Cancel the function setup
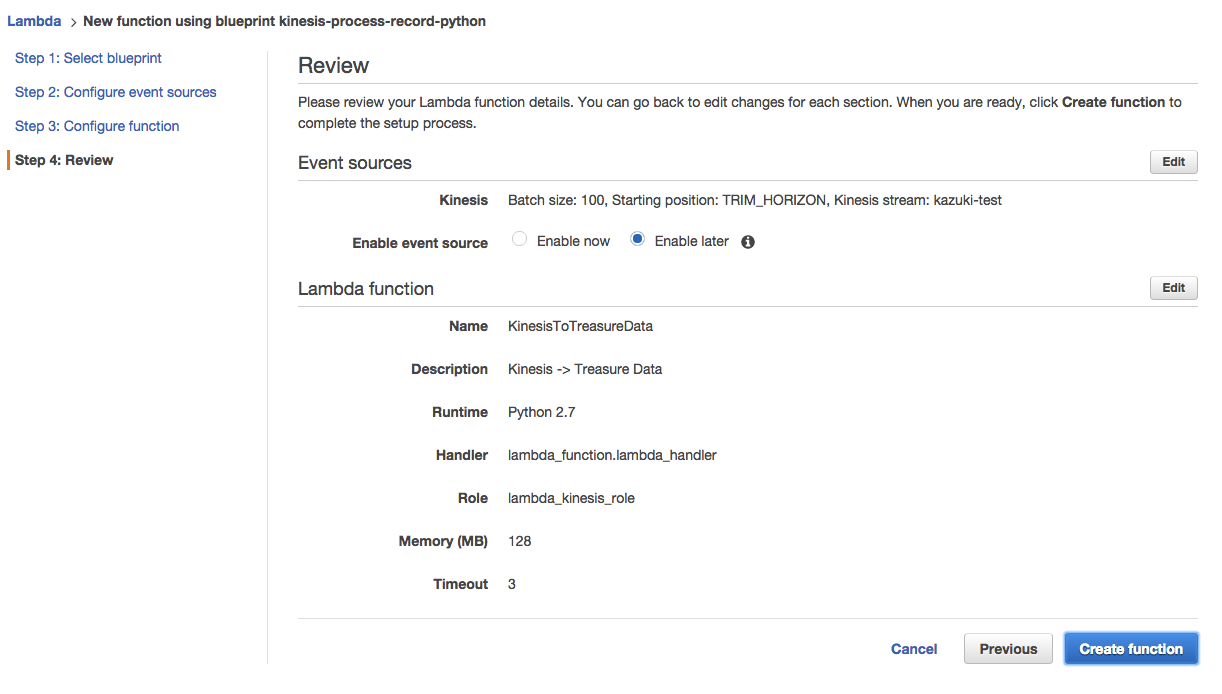1222x694 pixels. click(914, 649)
